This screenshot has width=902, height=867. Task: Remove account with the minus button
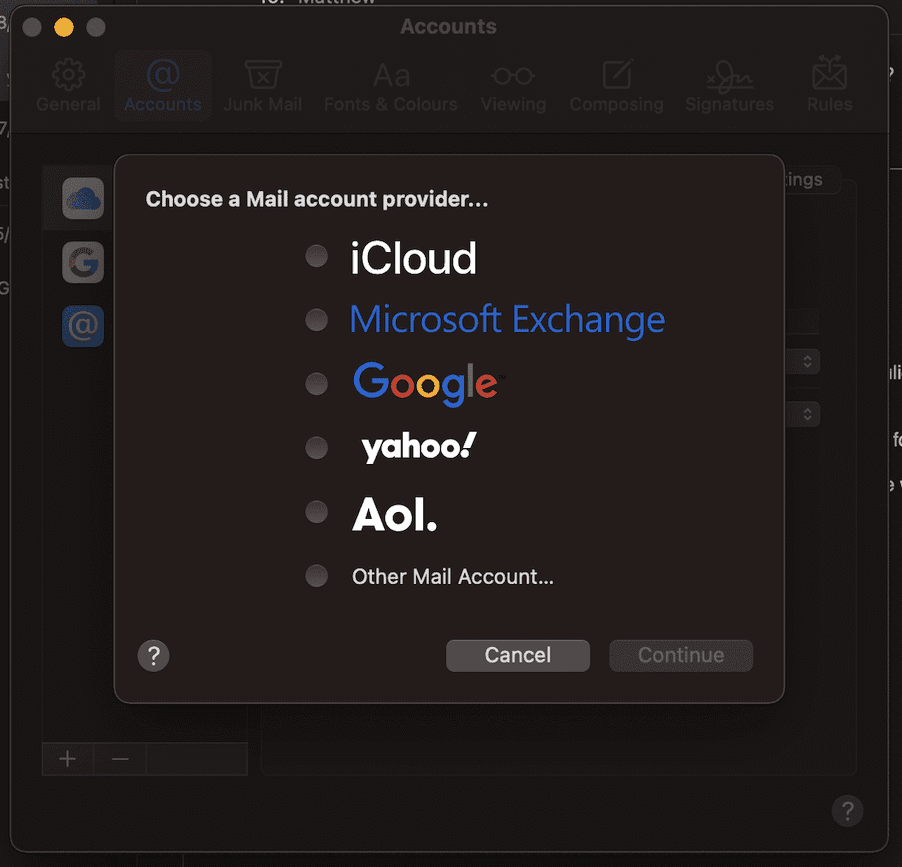(x=120, y=759)
